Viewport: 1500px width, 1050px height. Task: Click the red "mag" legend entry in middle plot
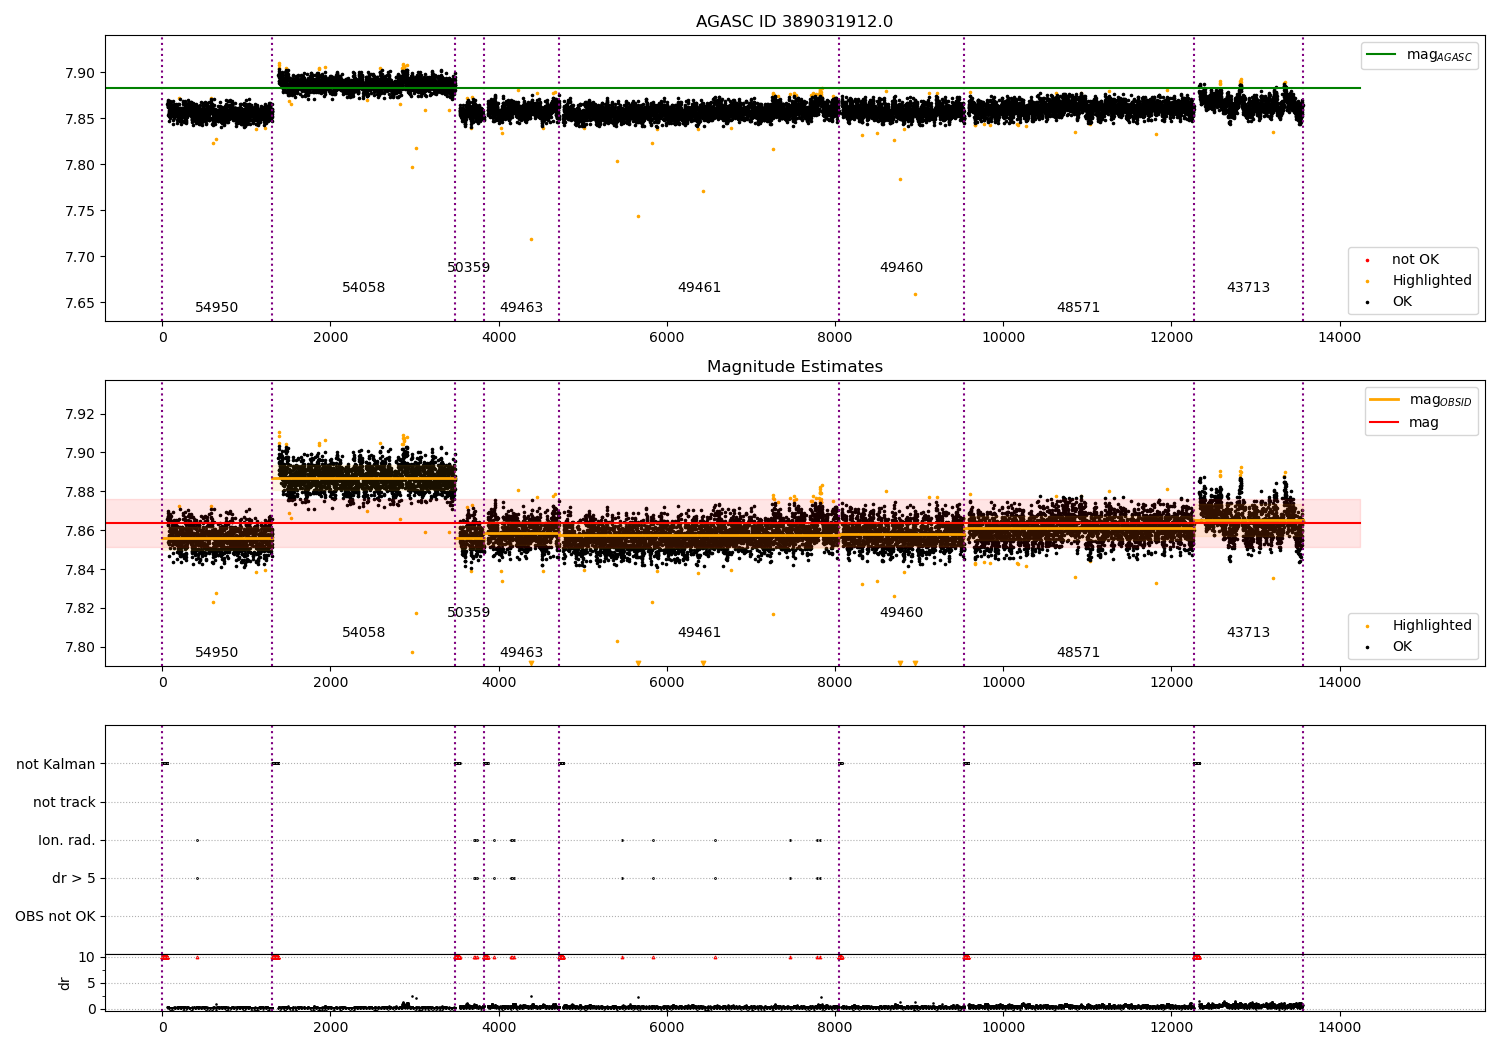pyautogui.click(x=1404, y=423)
